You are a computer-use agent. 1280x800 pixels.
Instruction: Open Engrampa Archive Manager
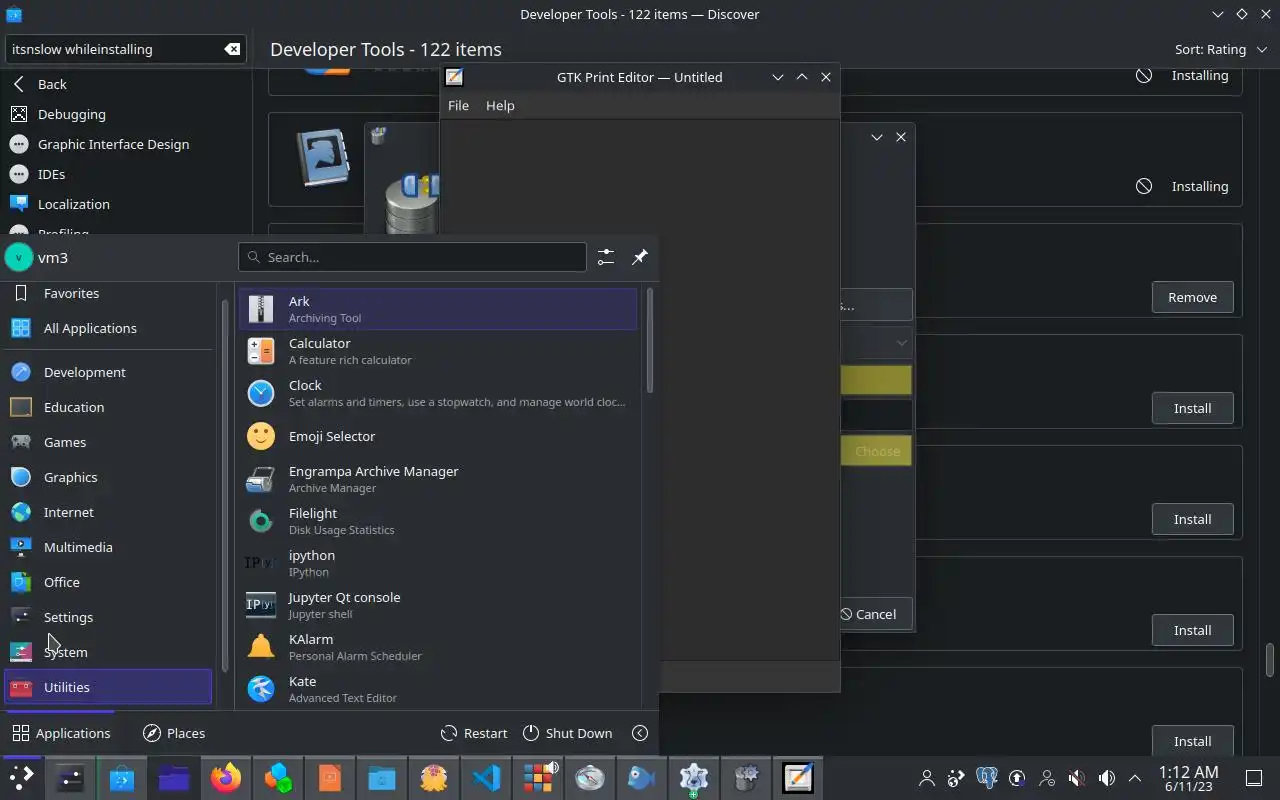point(438,479)
